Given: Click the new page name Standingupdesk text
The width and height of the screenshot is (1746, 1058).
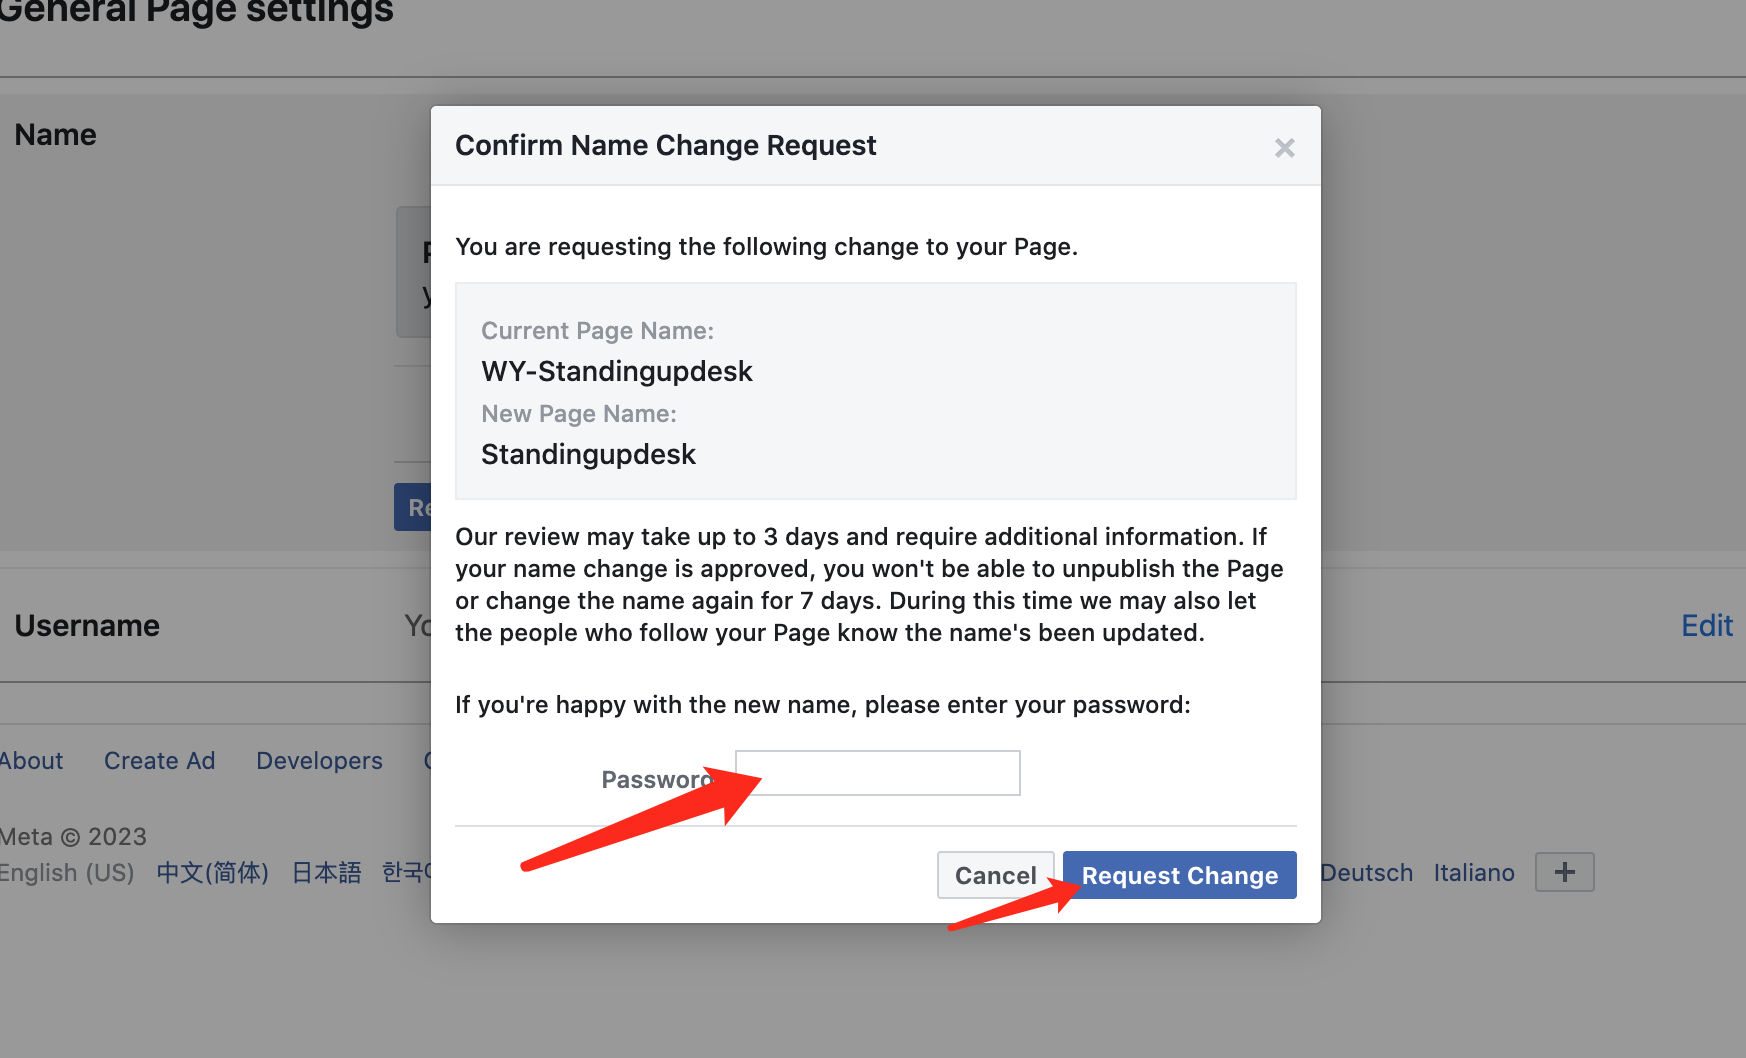Looking at the screenshot, I should point(588,455).
